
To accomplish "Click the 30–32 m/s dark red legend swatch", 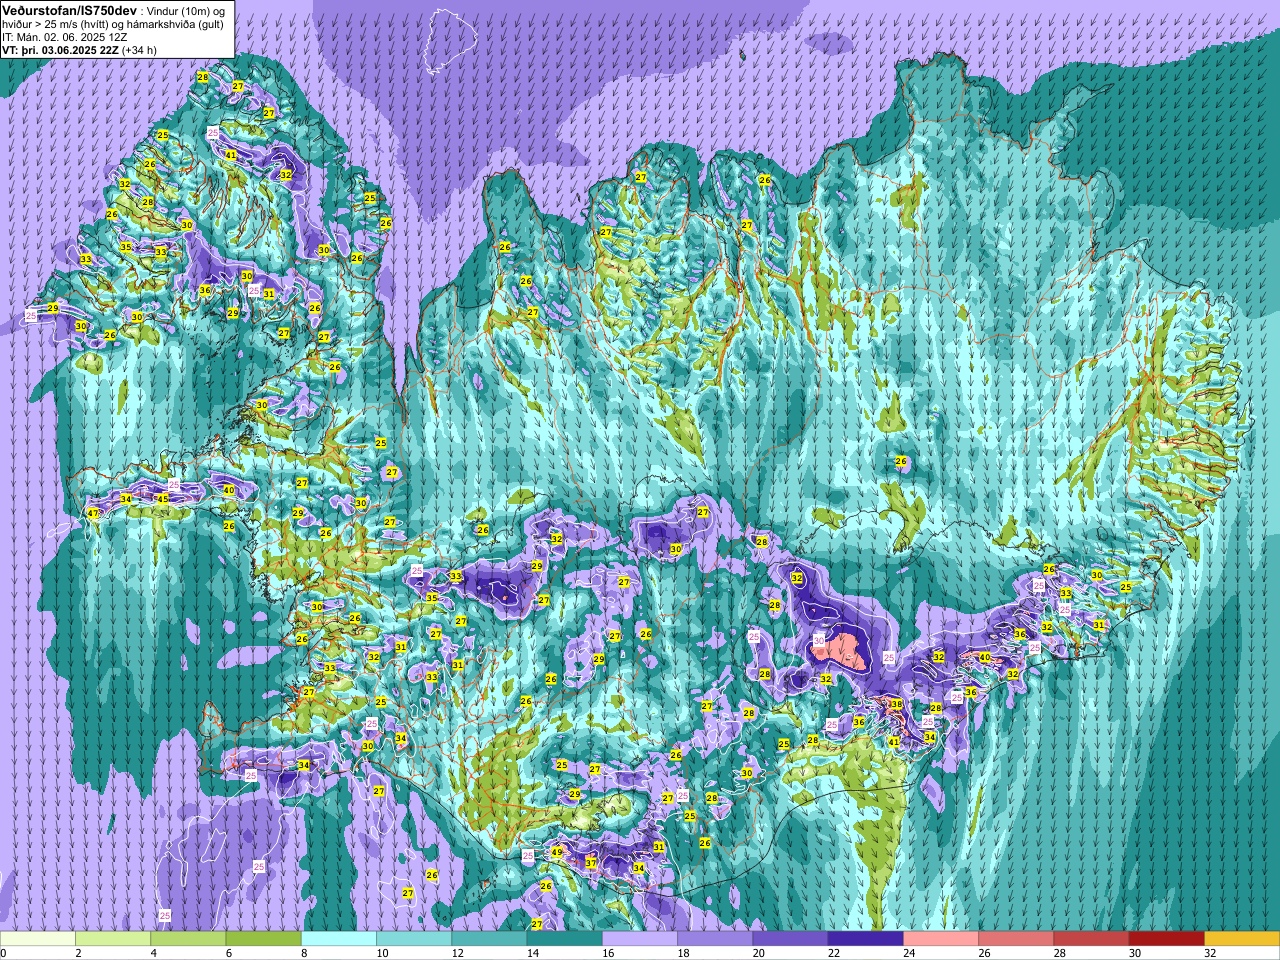I will [x=1166, y=939].
